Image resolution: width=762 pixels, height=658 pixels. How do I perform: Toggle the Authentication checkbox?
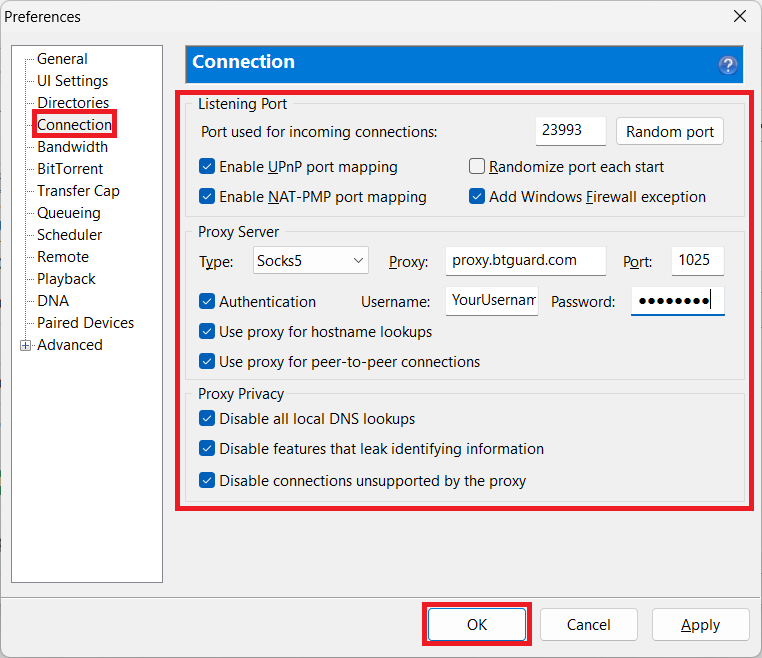pos(207,302)
